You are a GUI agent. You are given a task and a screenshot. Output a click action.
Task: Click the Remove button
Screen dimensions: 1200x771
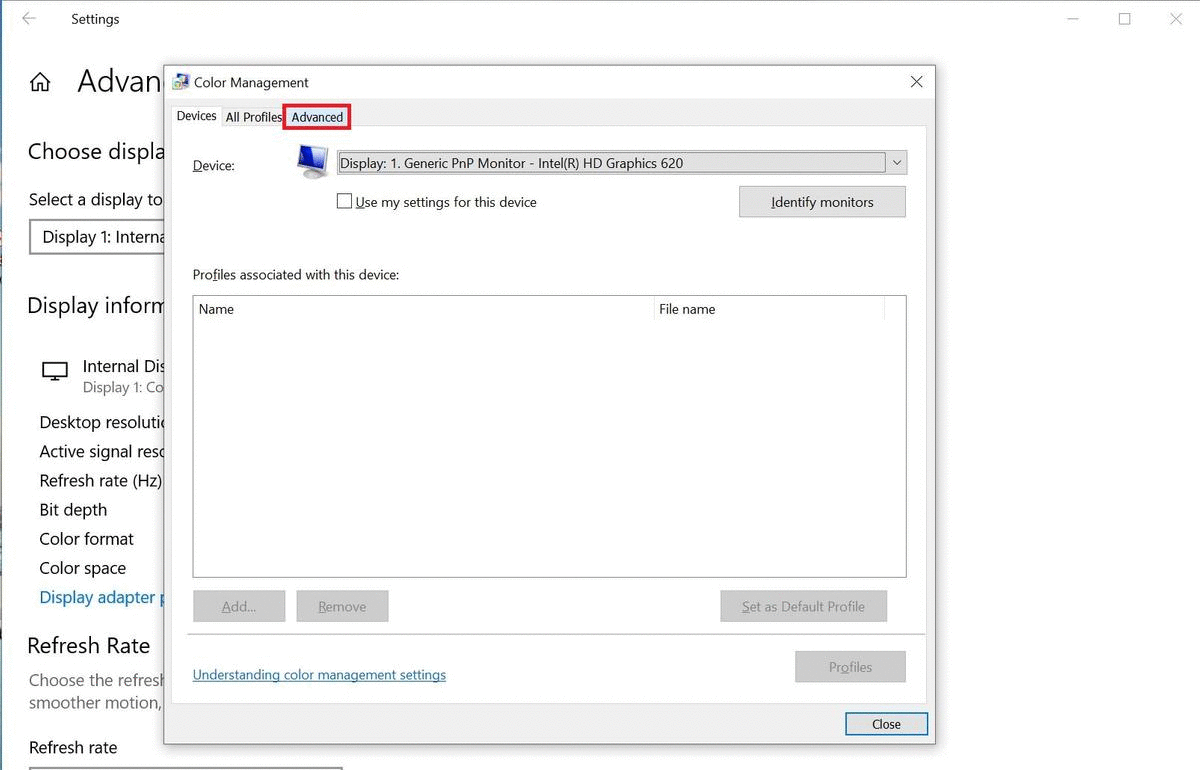point(342,606)
